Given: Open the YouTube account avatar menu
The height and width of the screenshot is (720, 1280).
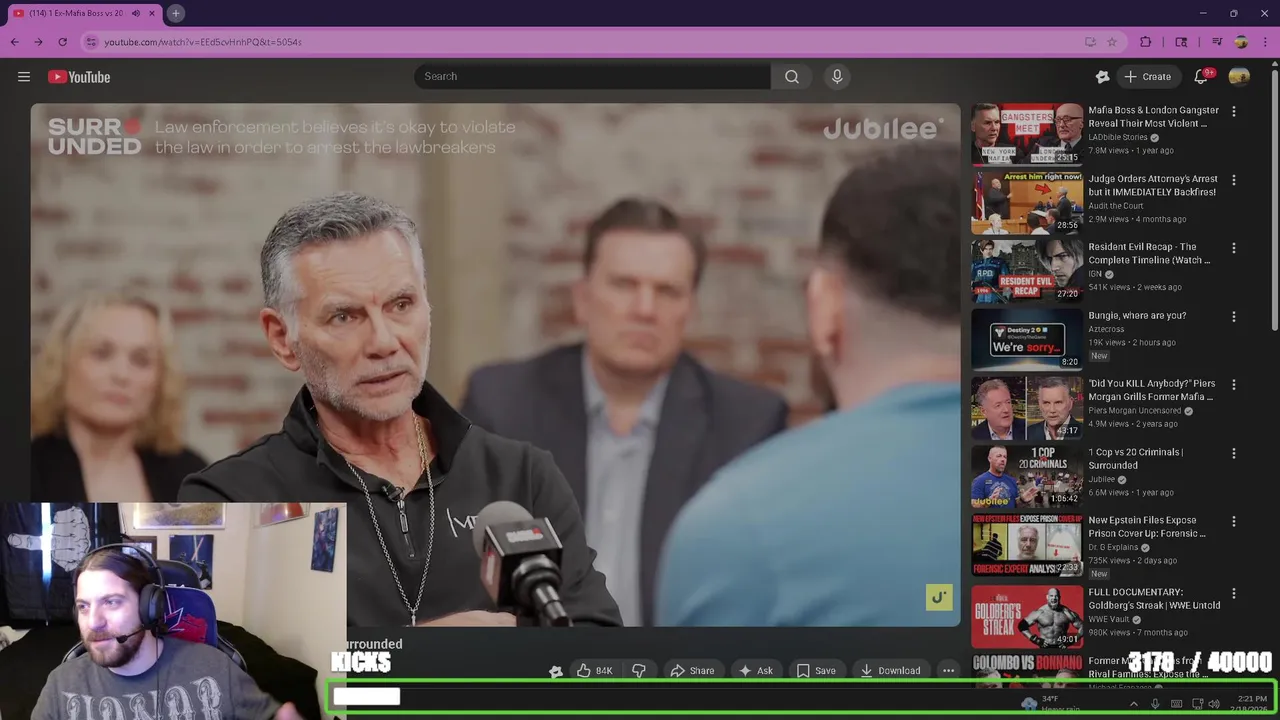Looking at the screenshot, I should (1239, 77).
